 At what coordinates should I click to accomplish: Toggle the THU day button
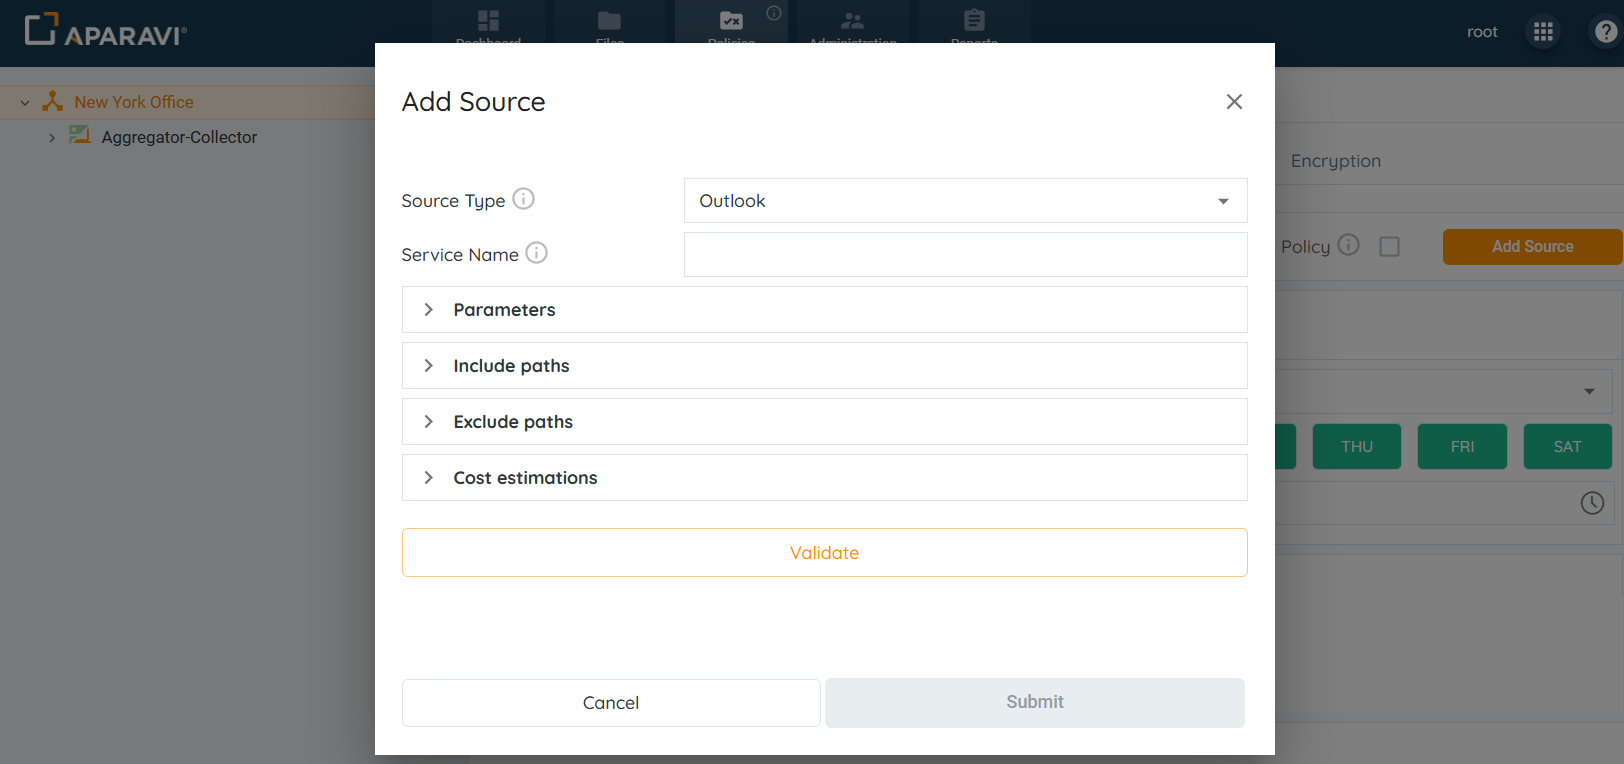pos(1356,447)
